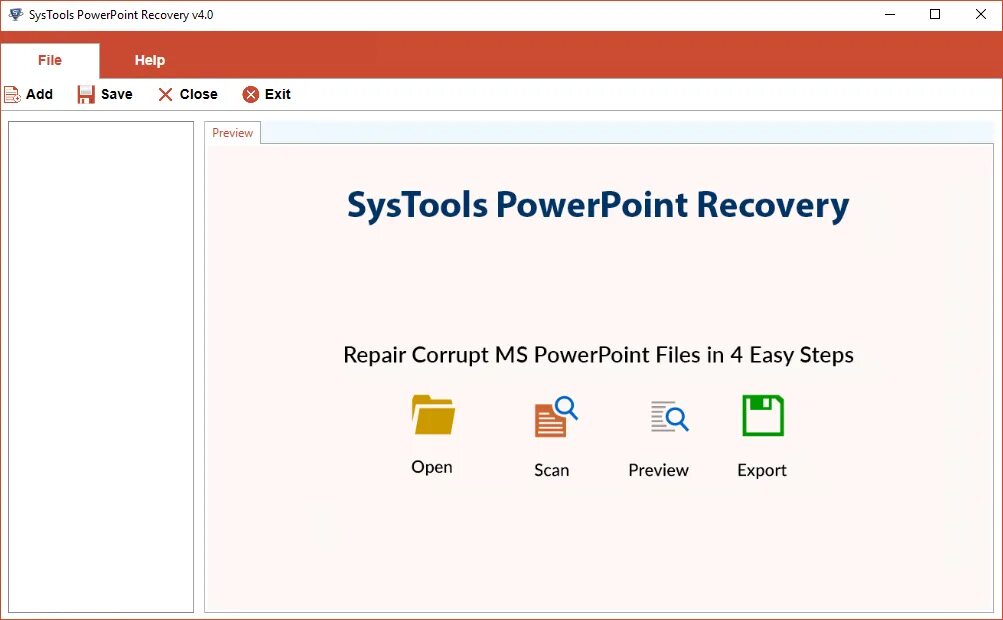The width and height of the screenshot is (1003, 620).
Task: Minimize the SysTools window
Action: click(890, 14)
